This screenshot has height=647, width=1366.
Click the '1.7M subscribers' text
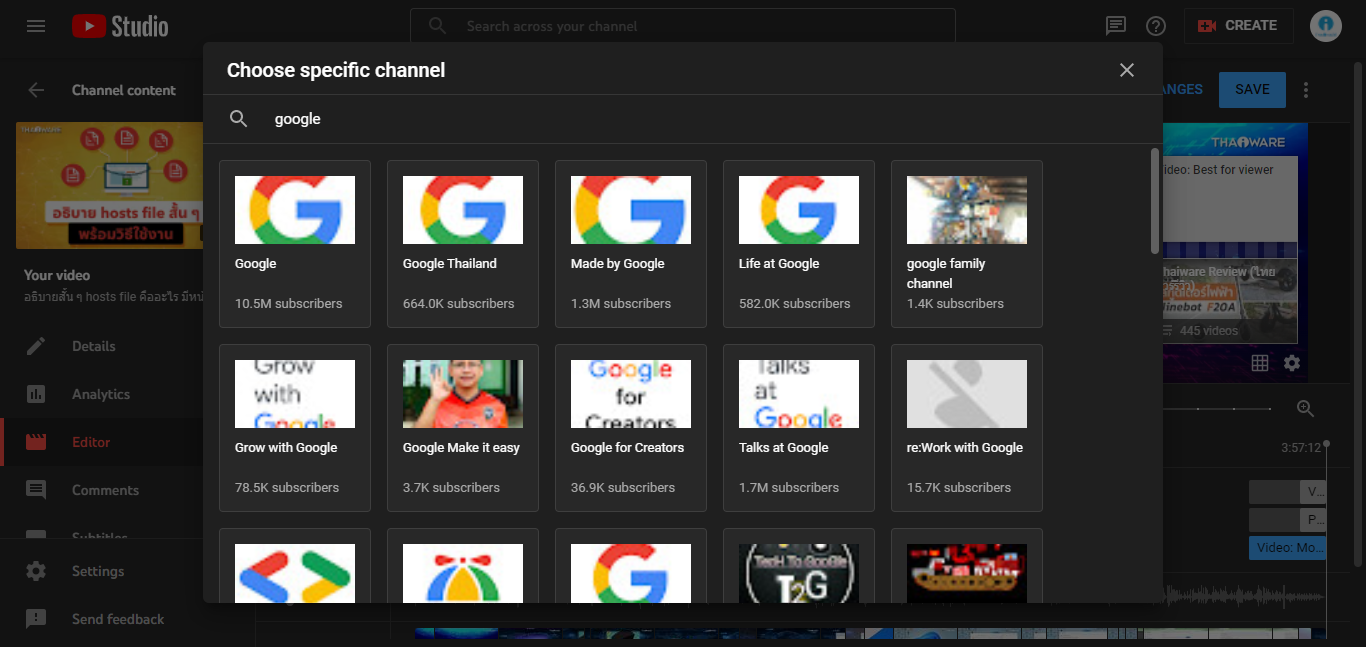pyautogui.click(x=789, y=488)
